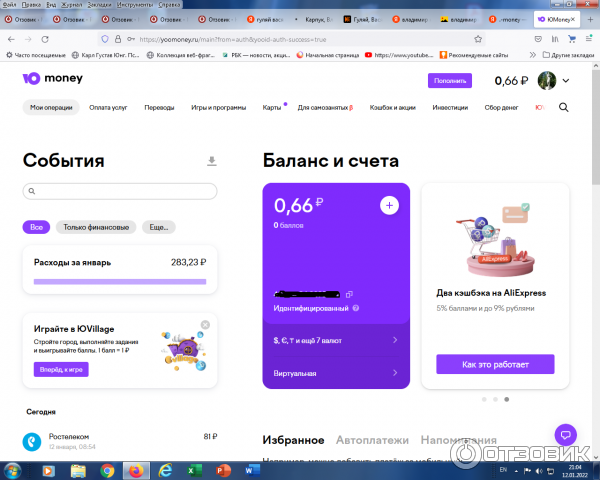Image resolution: width=600 pixels, height=480 pixels.
Task: Go back in browser history
Action: pyautogui.click(x=11, y=39)
